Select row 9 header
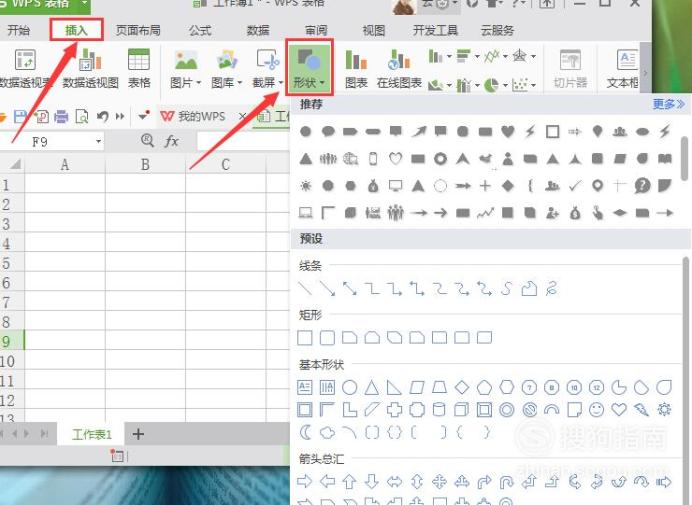Image resolution: width=692 pixels, height=505 pixels. (11, 341)
